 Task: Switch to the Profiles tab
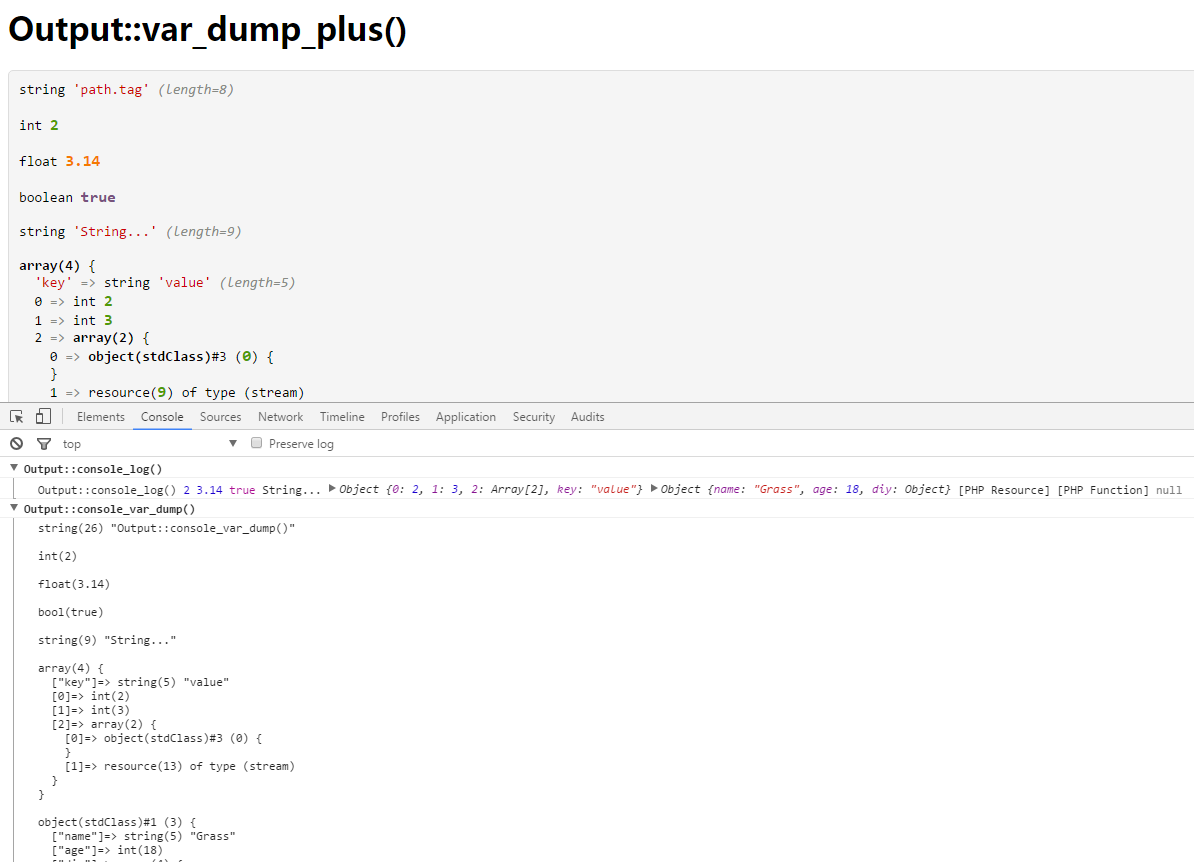401,417
